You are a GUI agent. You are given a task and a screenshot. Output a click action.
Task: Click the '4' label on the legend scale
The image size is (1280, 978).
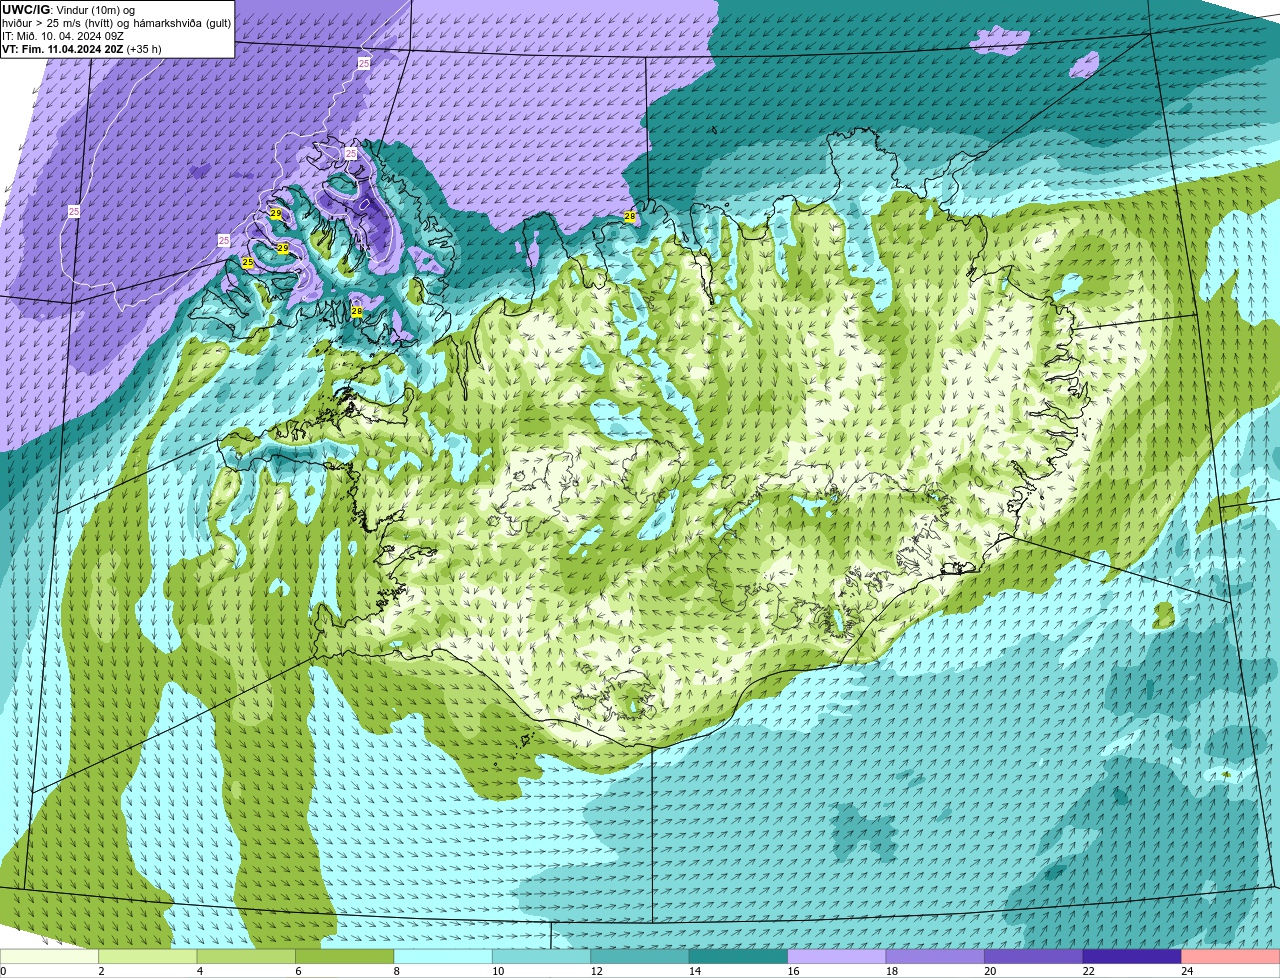click(200, 971)
